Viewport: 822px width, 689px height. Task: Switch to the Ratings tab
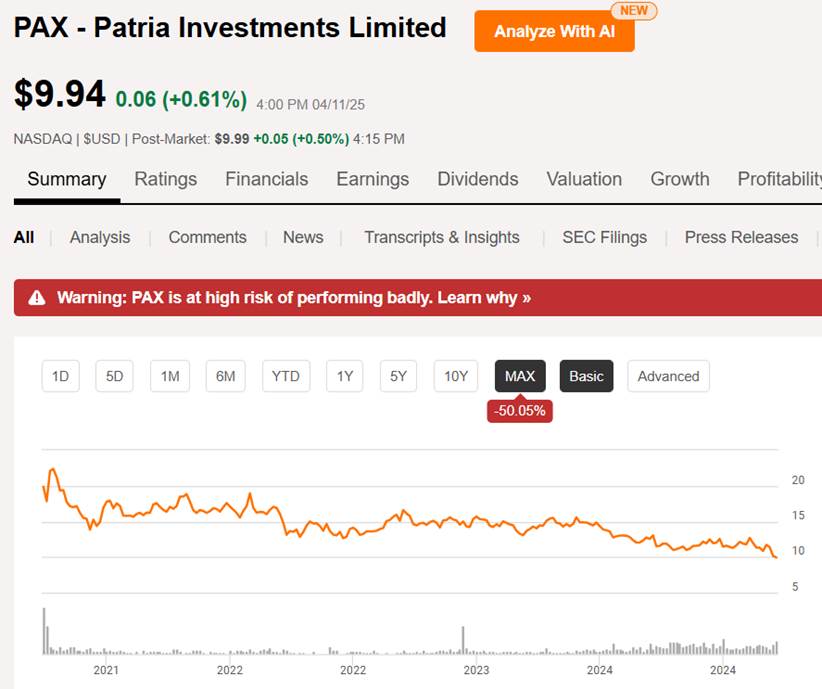coord(166,179)
